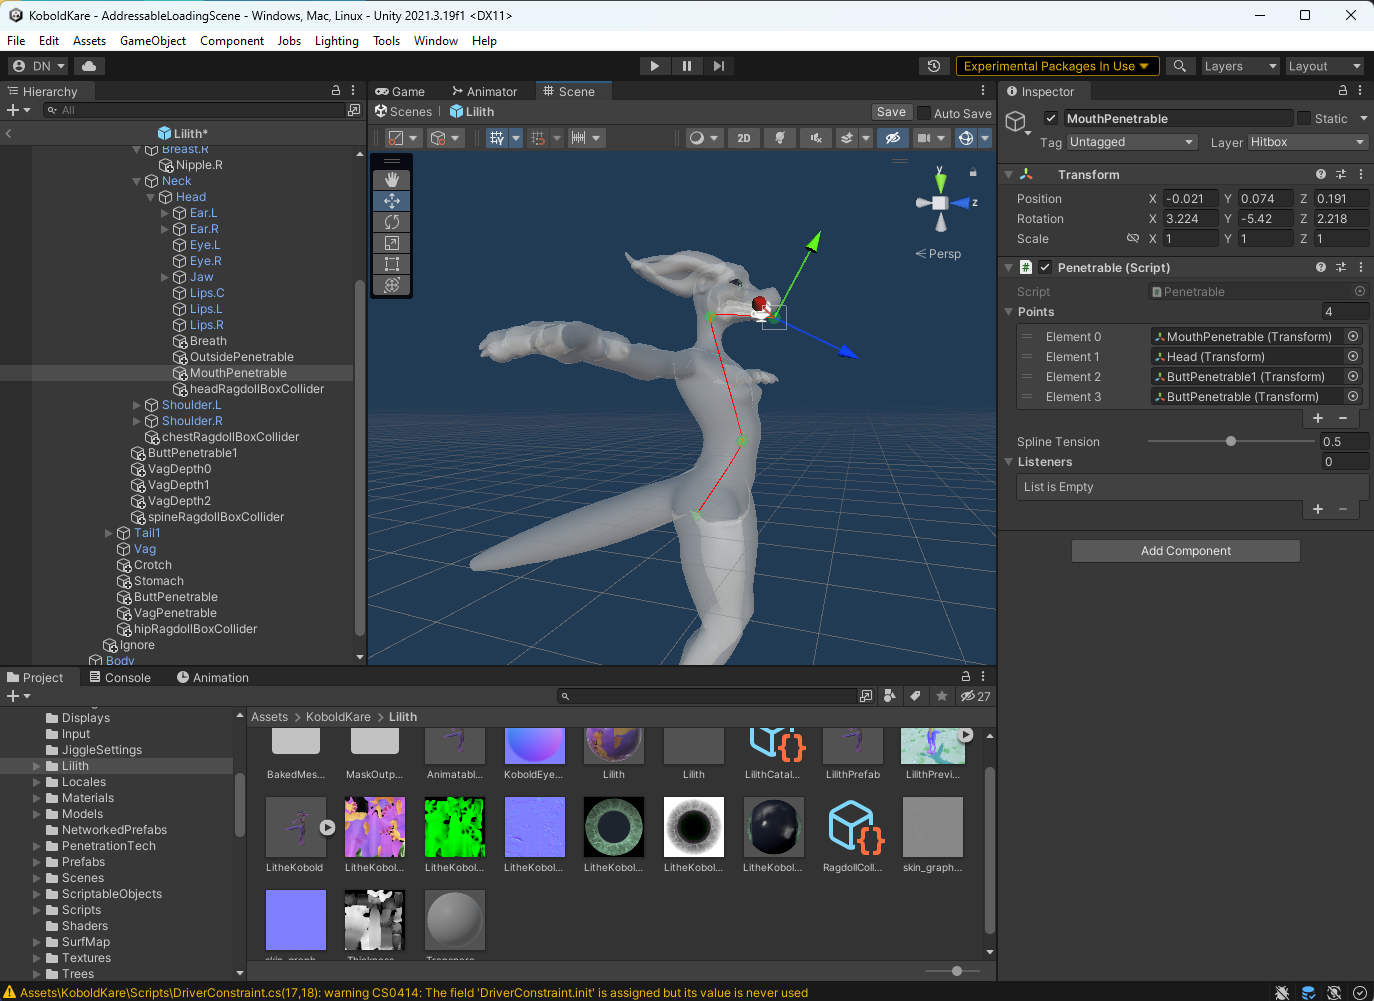Click the Step frame button
The image size is (1374, 1001).
click(719, 66)
